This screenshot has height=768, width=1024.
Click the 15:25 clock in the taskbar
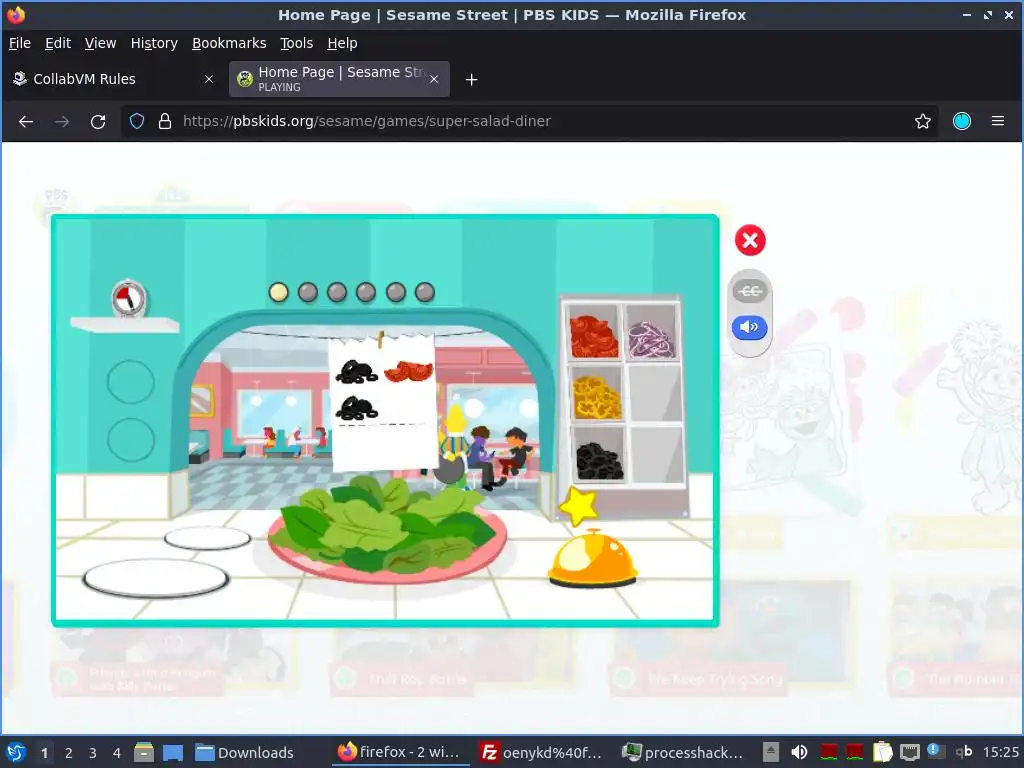coord(1000,753)
